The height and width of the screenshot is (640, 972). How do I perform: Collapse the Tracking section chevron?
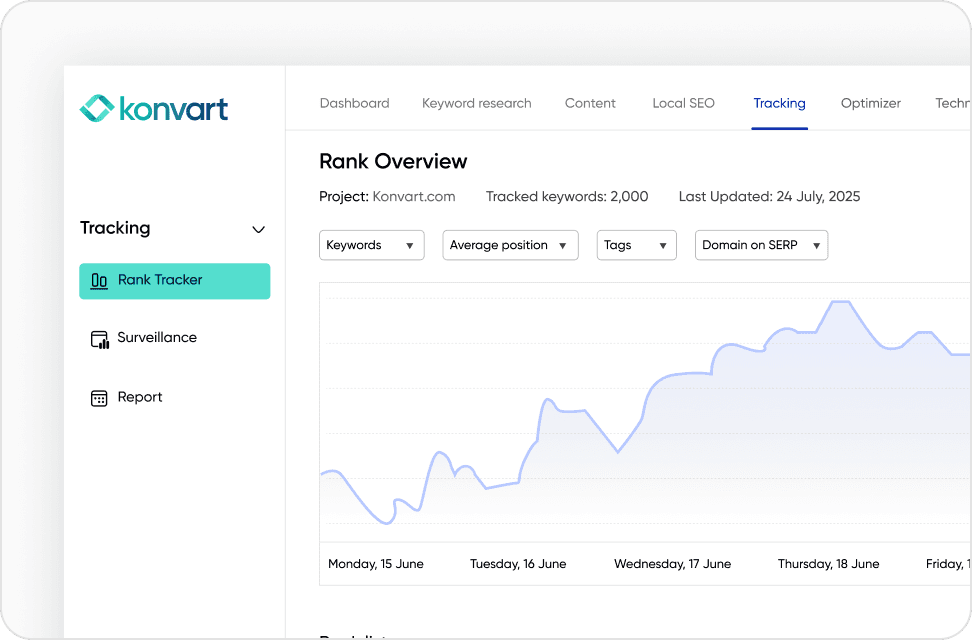[x=258, y=229]
